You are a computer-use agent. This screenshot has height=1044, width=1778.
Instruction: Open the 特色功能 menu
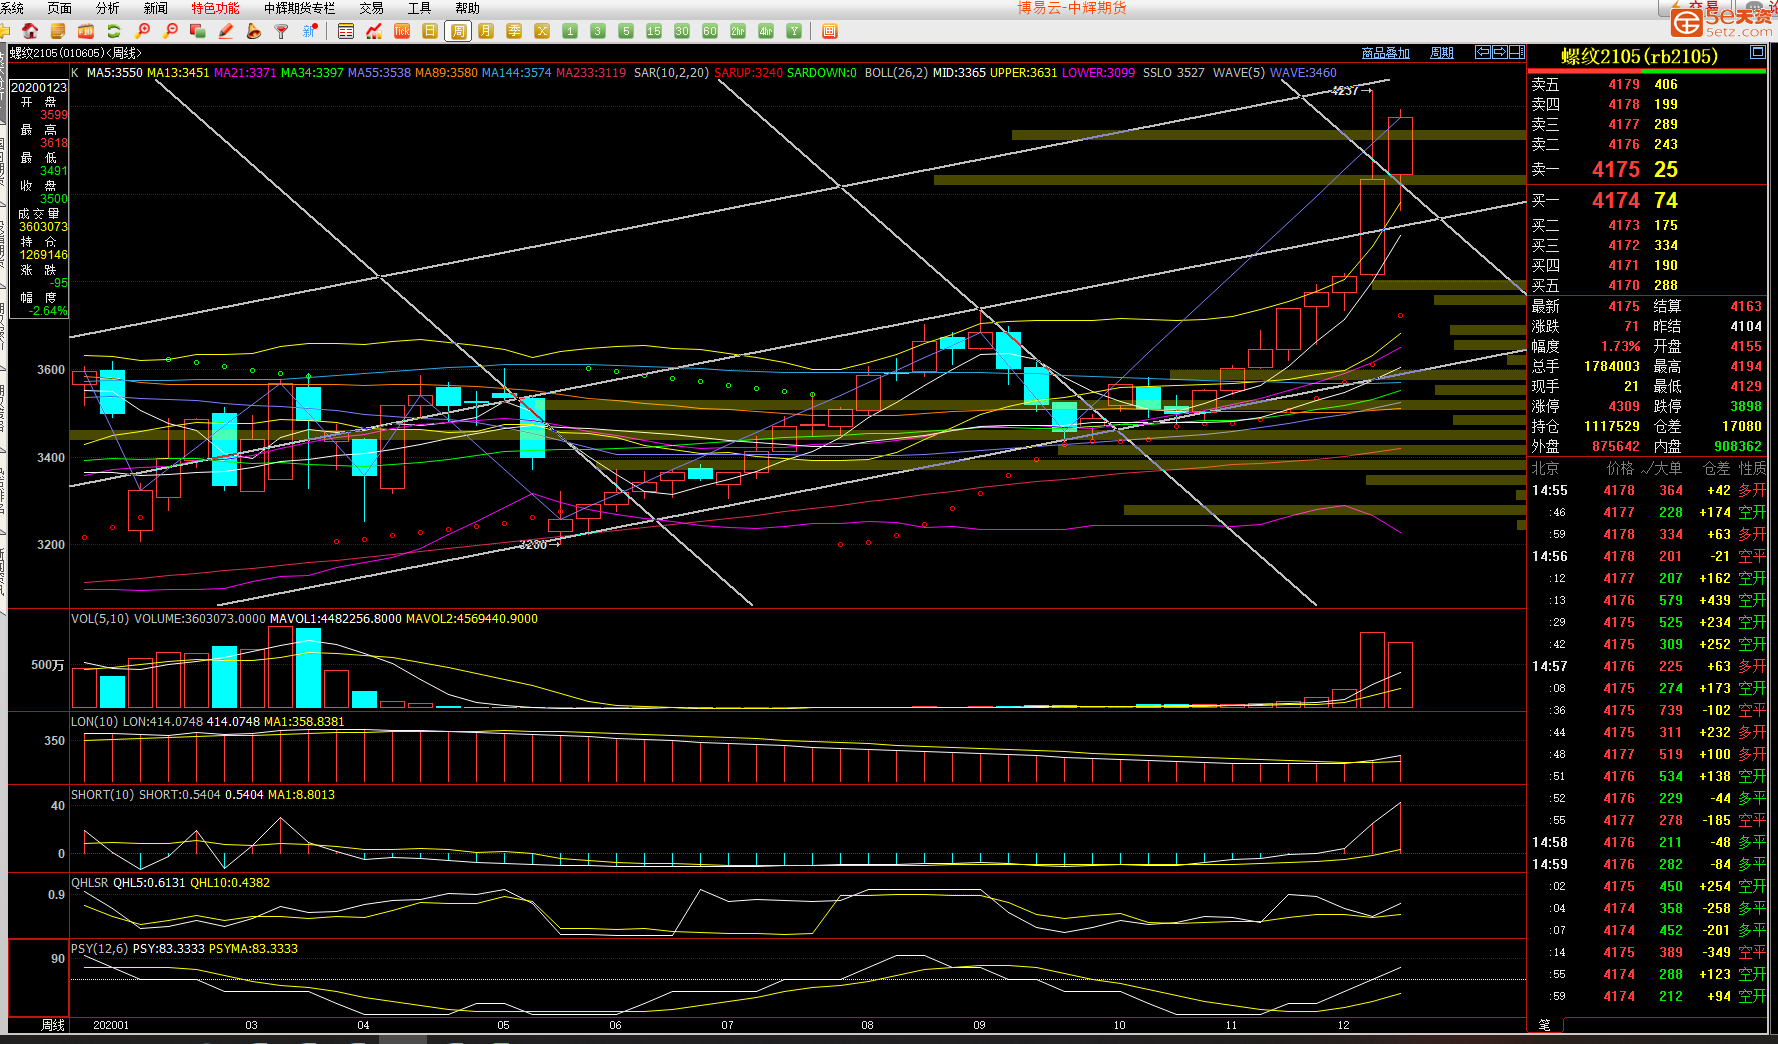(216, 8)
